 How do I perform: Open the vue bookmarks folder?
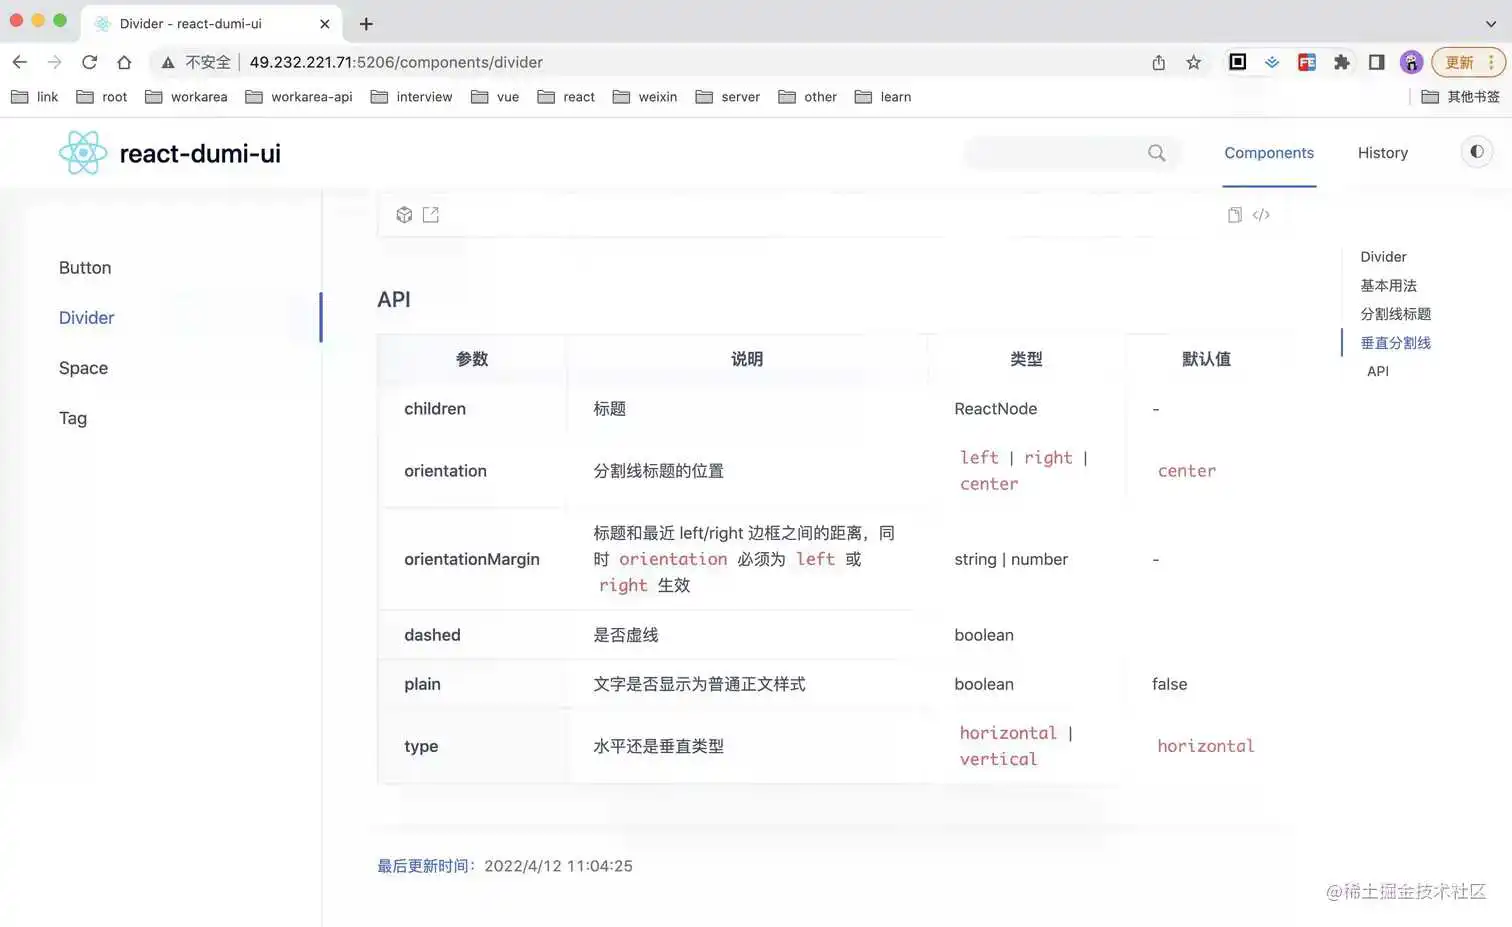(495, 97)
